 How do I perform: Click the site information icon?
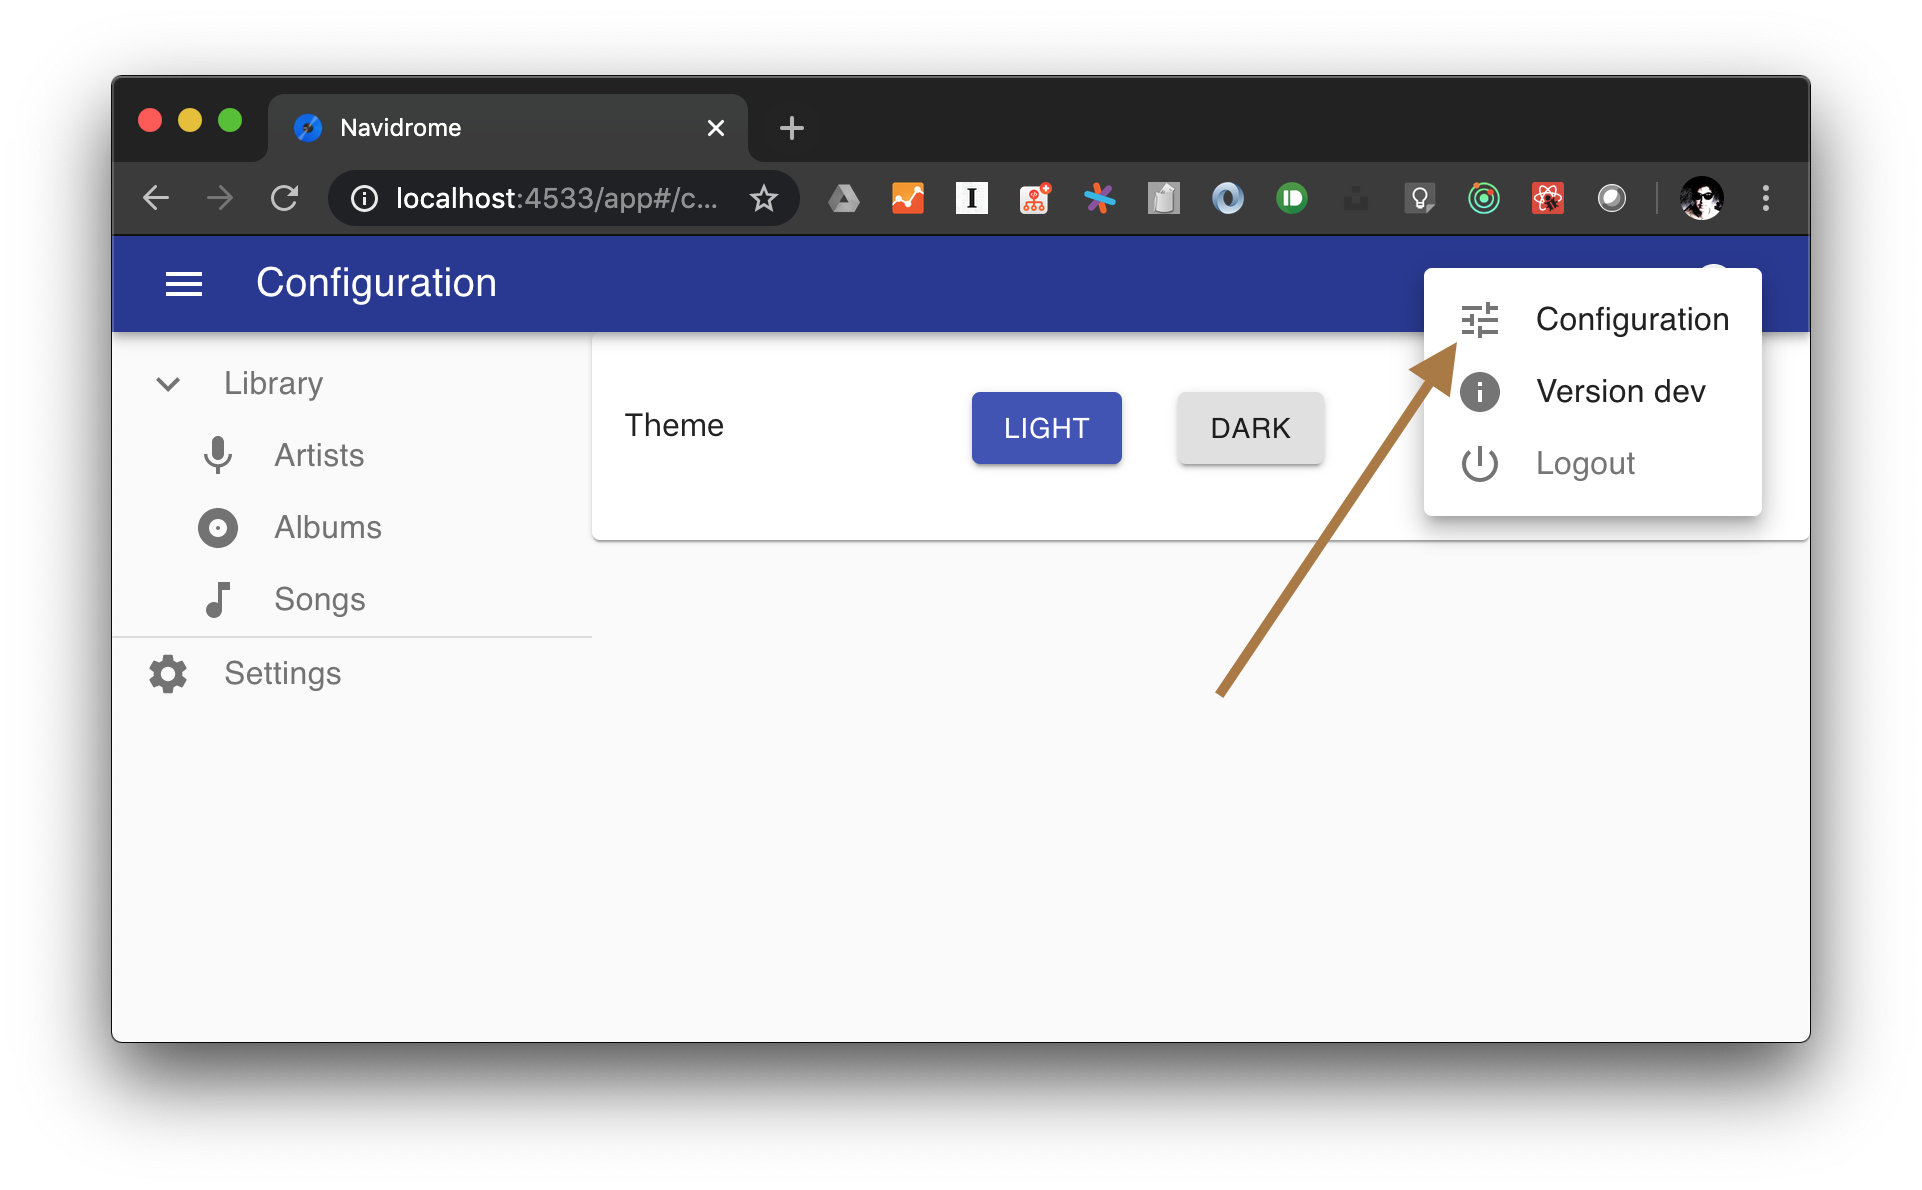[365, 199]
